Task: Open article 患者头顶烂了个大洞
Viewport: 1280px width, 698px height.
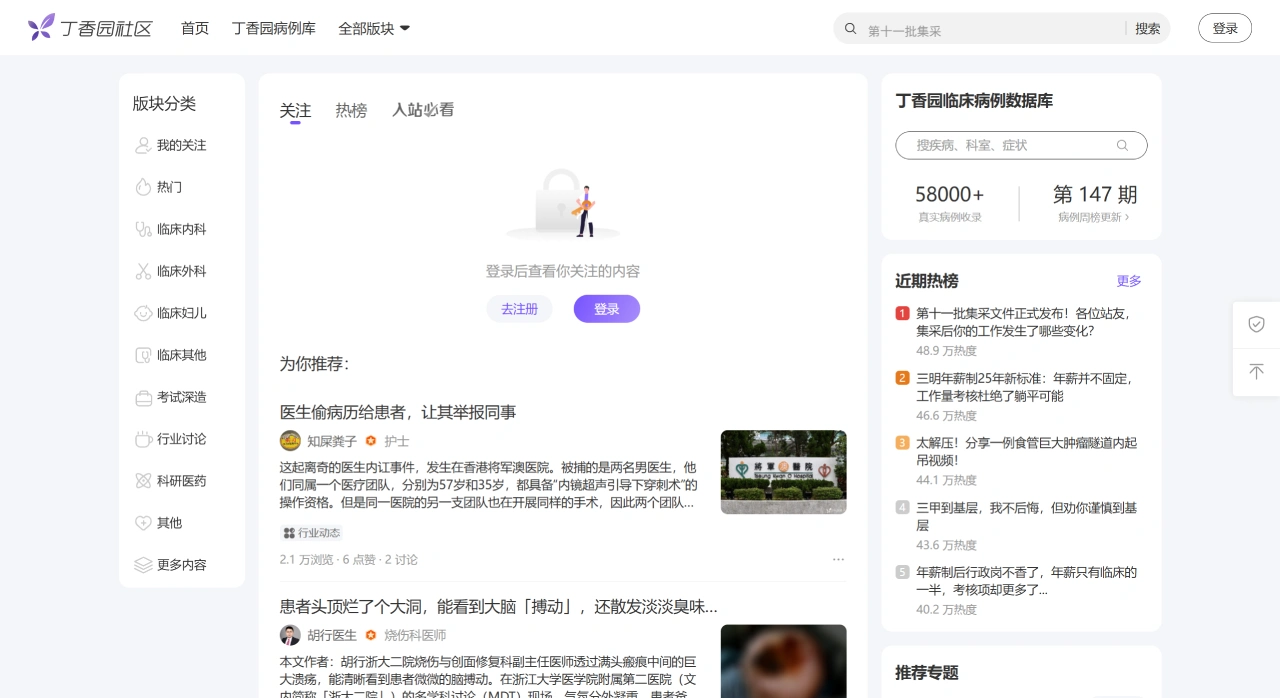Action: (x=498, y=606)
